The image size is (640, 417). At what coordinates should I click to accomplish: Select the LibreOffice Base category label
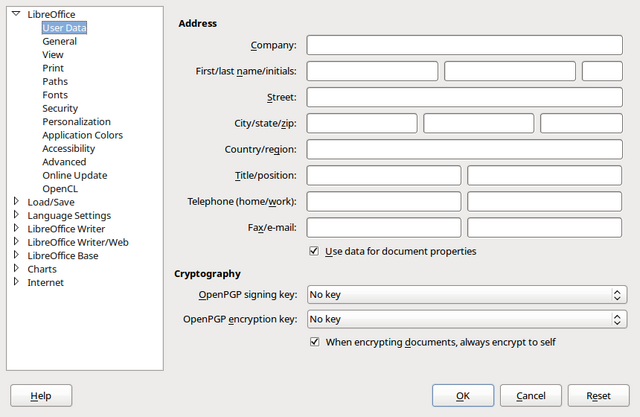pos(63,256)
